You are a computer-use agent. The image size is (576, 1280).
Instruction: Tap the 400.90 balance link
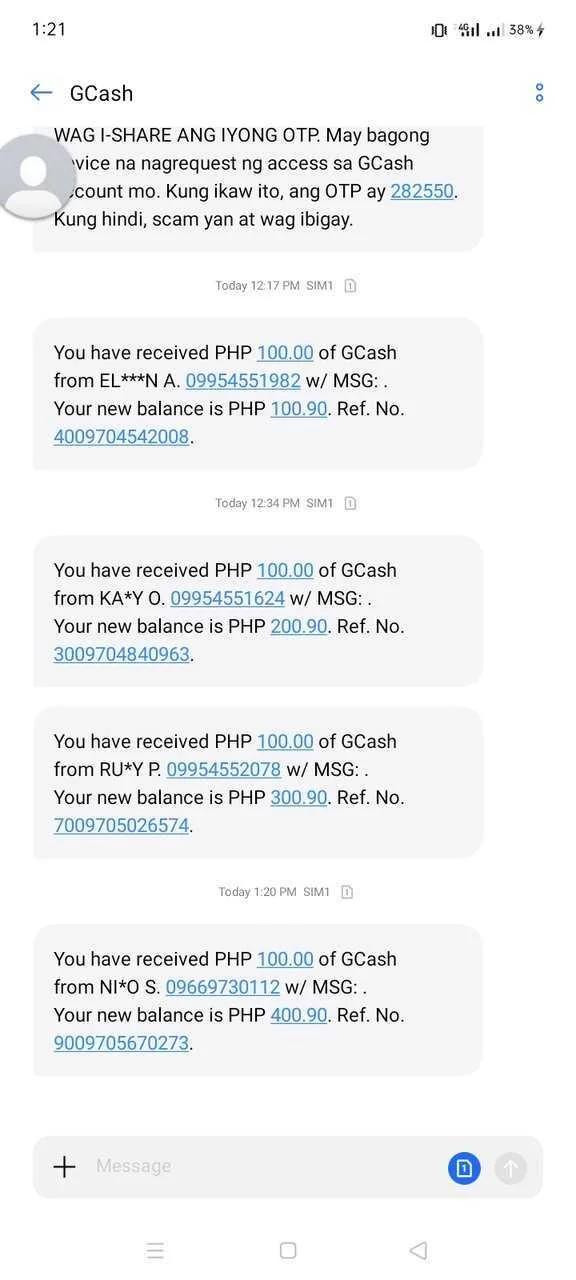click(x=299, y=1015)
